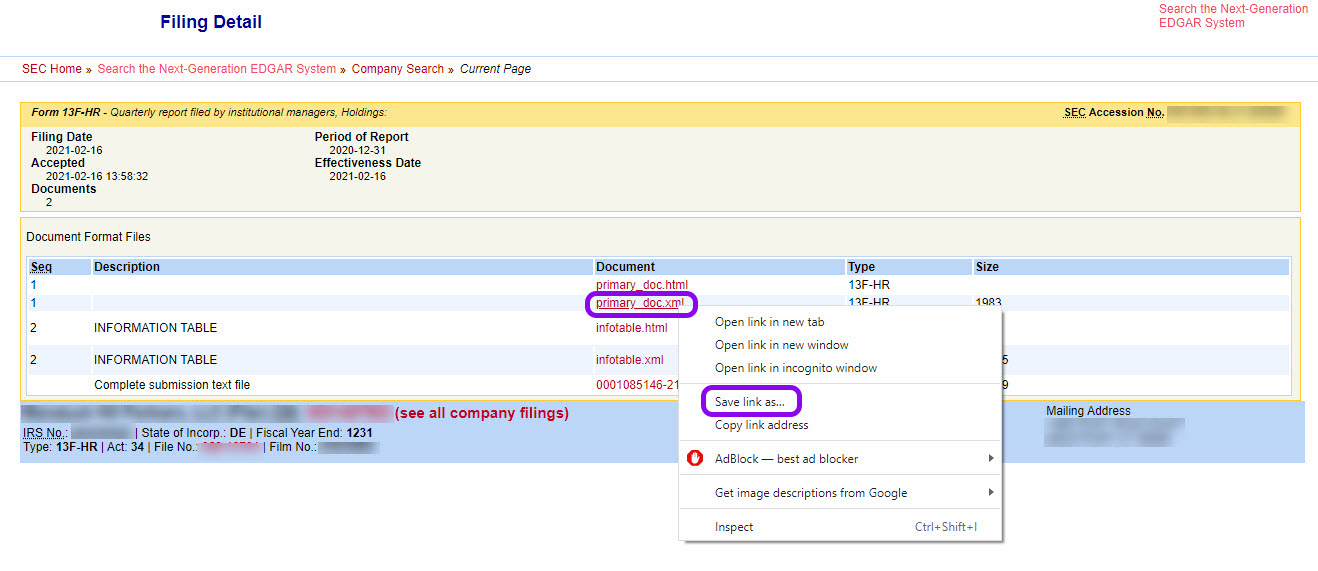Click Period of Report value 2020-12-31

coord(358,151)
